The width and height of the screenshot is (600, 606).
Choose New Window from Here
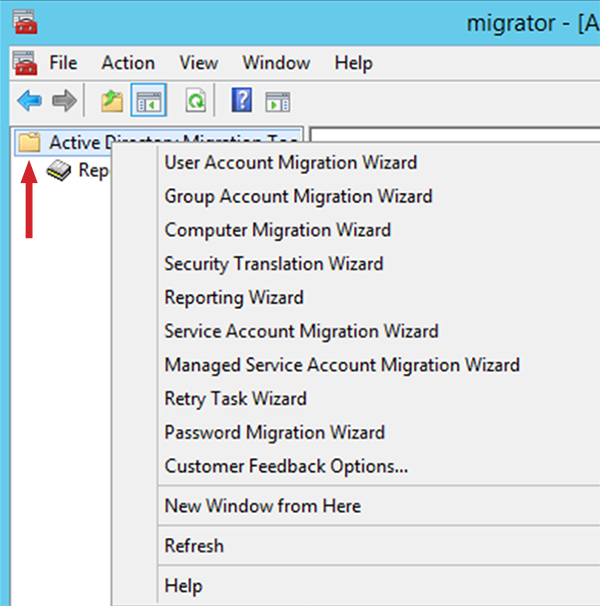coord(262,506)
